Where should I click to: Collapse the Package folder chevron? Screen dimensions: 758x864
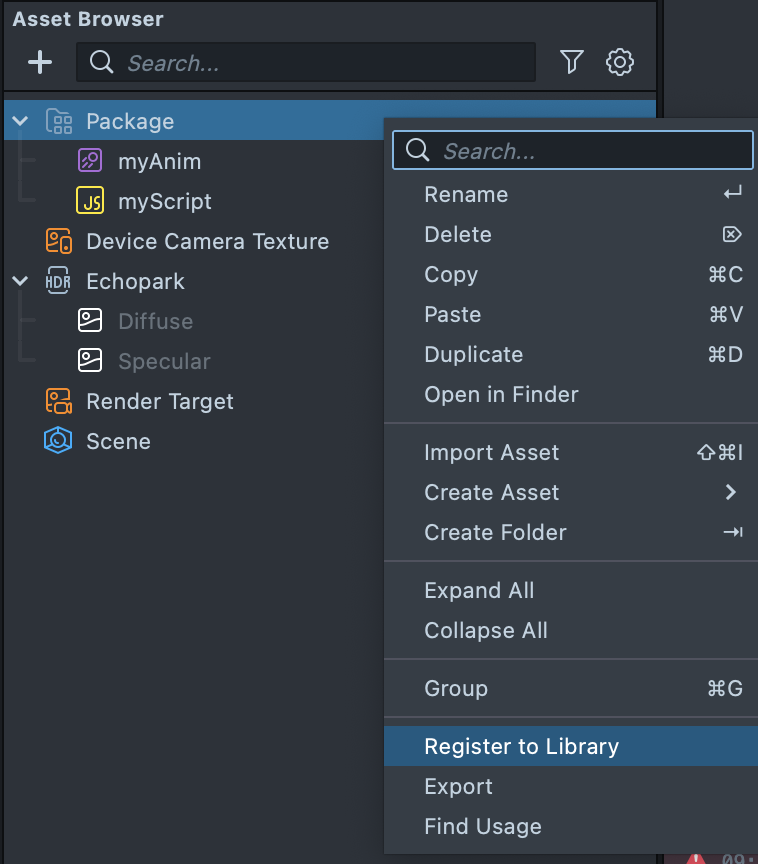click(x=20, y=121)
